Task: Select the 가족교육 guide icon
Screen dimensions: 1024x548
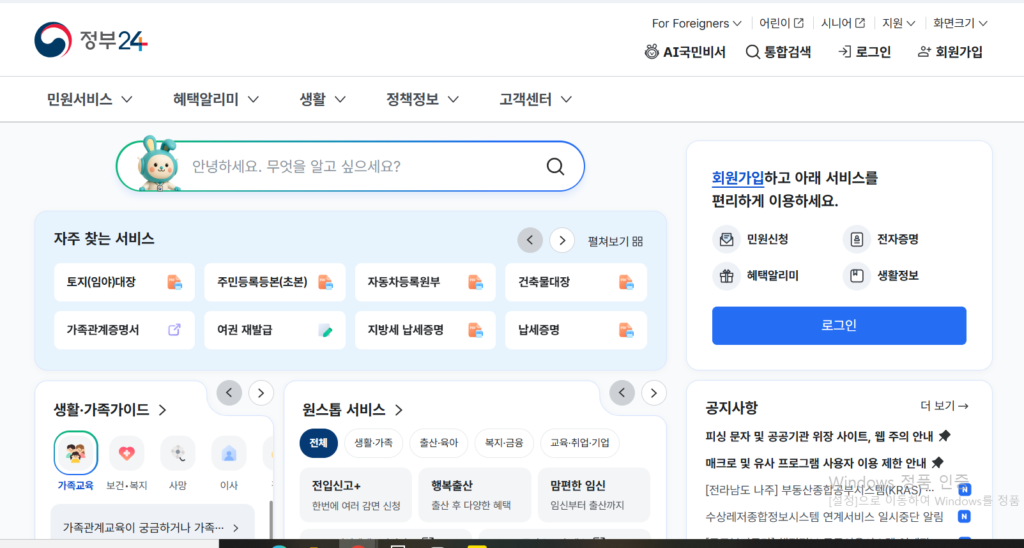Action: 76,453
